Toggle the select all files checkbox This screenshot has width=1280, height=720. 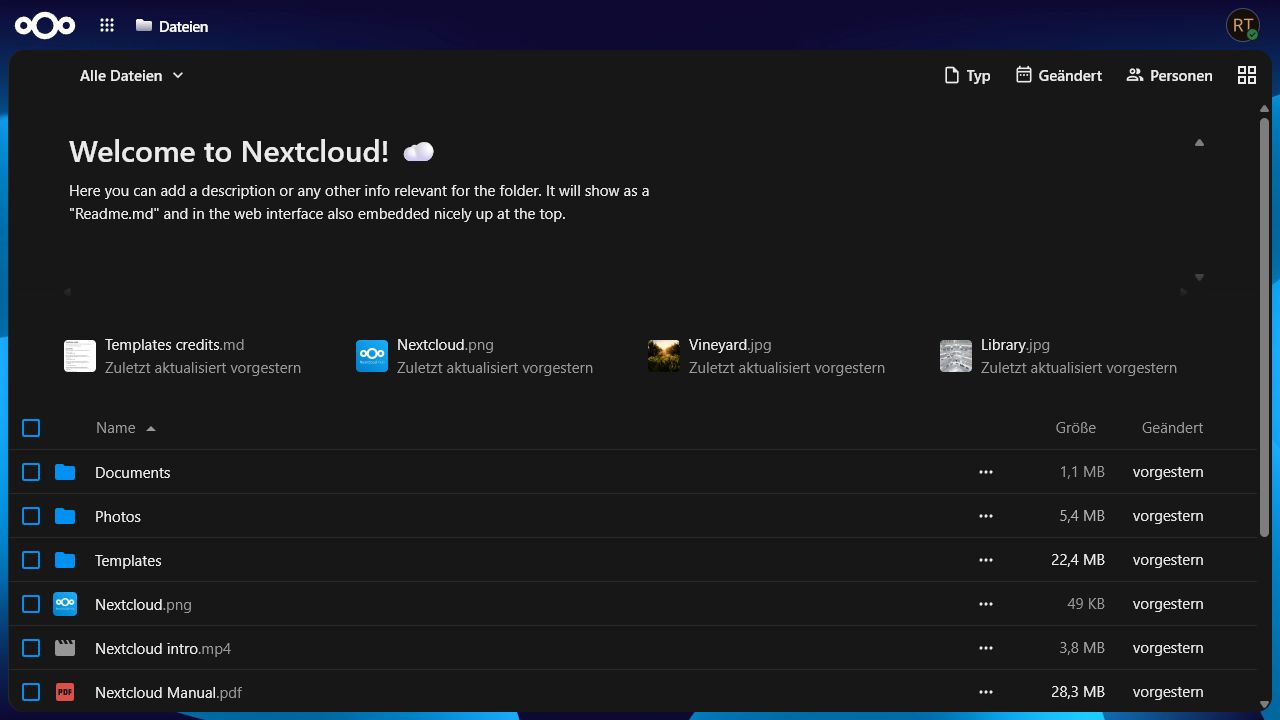pyautogui.click(x=31, y=428)
